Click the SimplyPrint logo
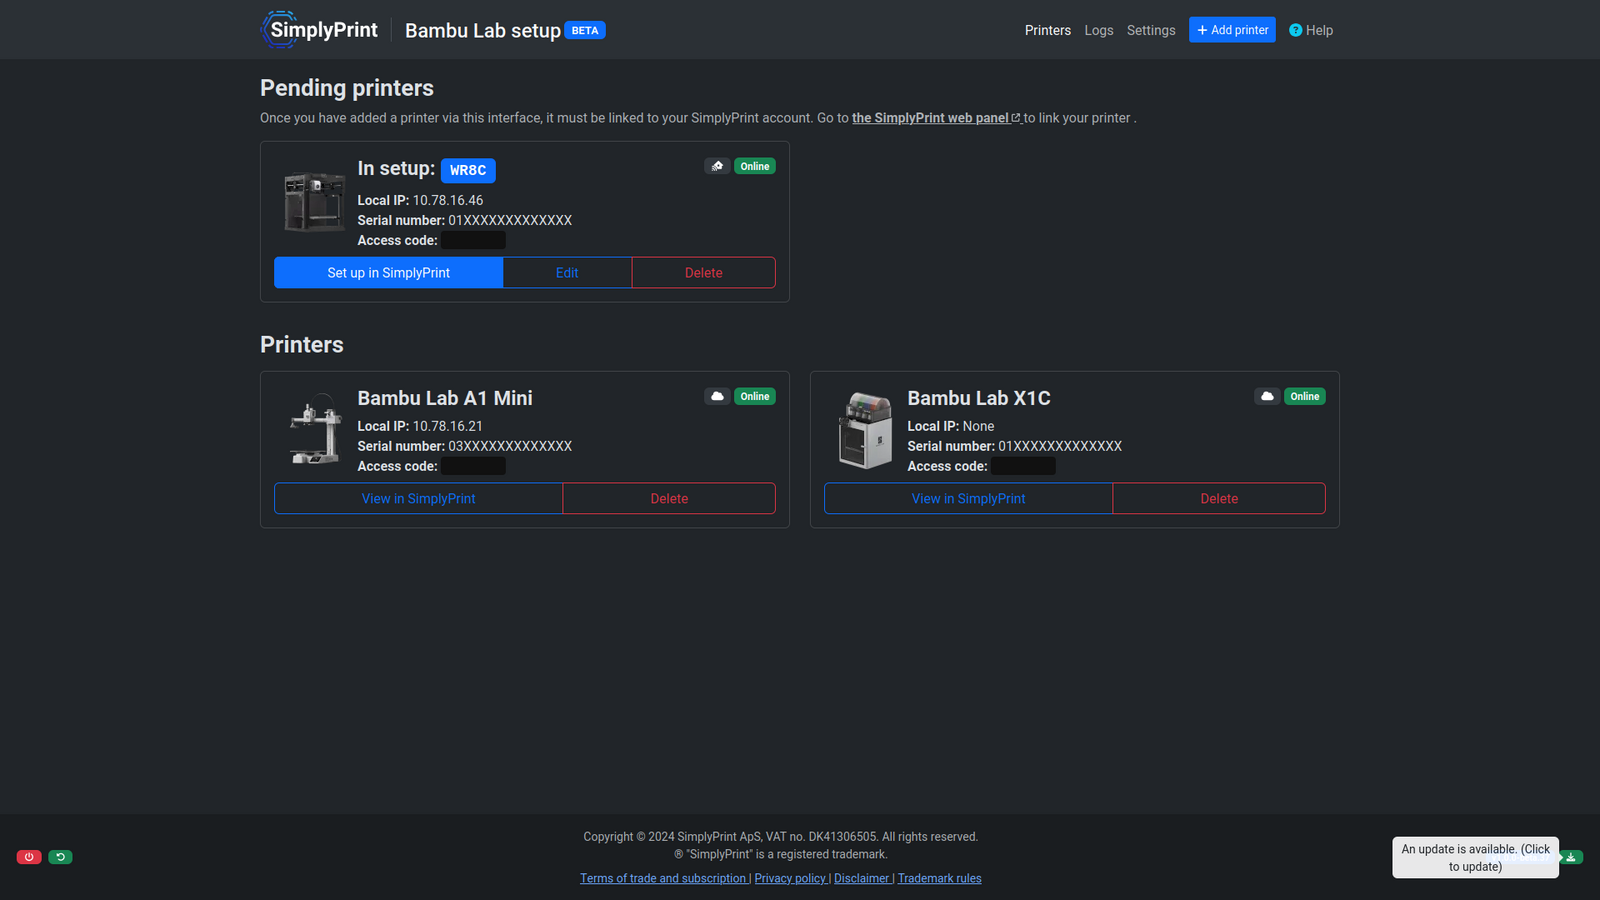This screenshot has height=900, width=1600. pos(319,30)
